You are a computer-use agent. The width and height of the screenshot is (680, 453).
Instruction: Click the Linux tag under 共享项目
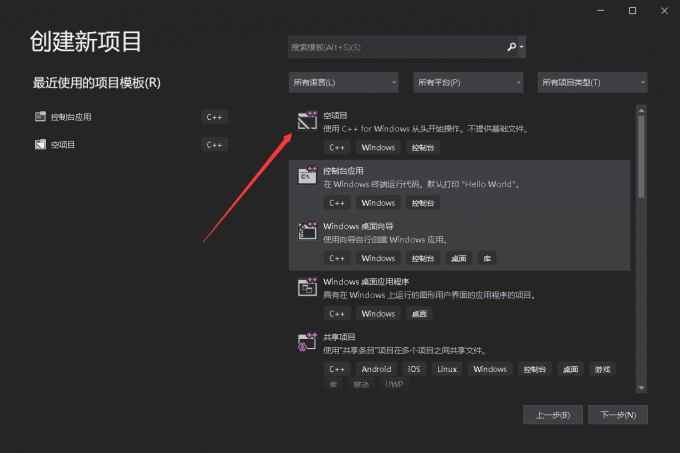click(447, 369)
